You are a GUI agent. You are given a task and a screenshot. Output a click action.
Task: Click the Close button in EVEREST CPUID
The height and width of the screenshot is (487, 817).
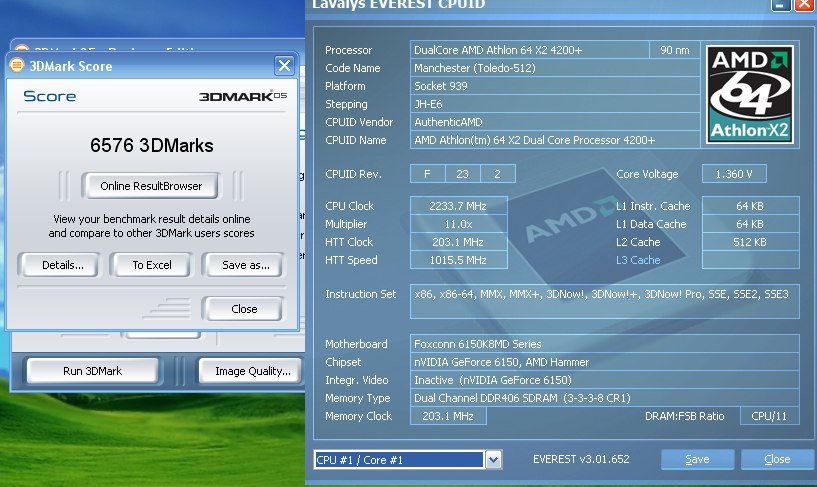click(x=777, y=459)
